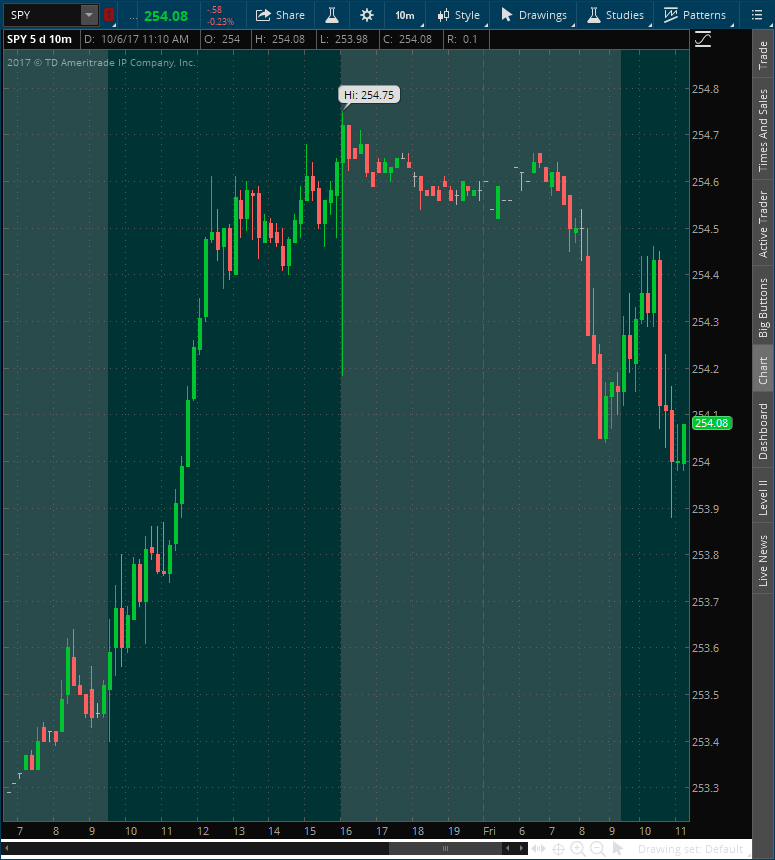
Task: Open the Level II tab
Action: coord(763,497)
